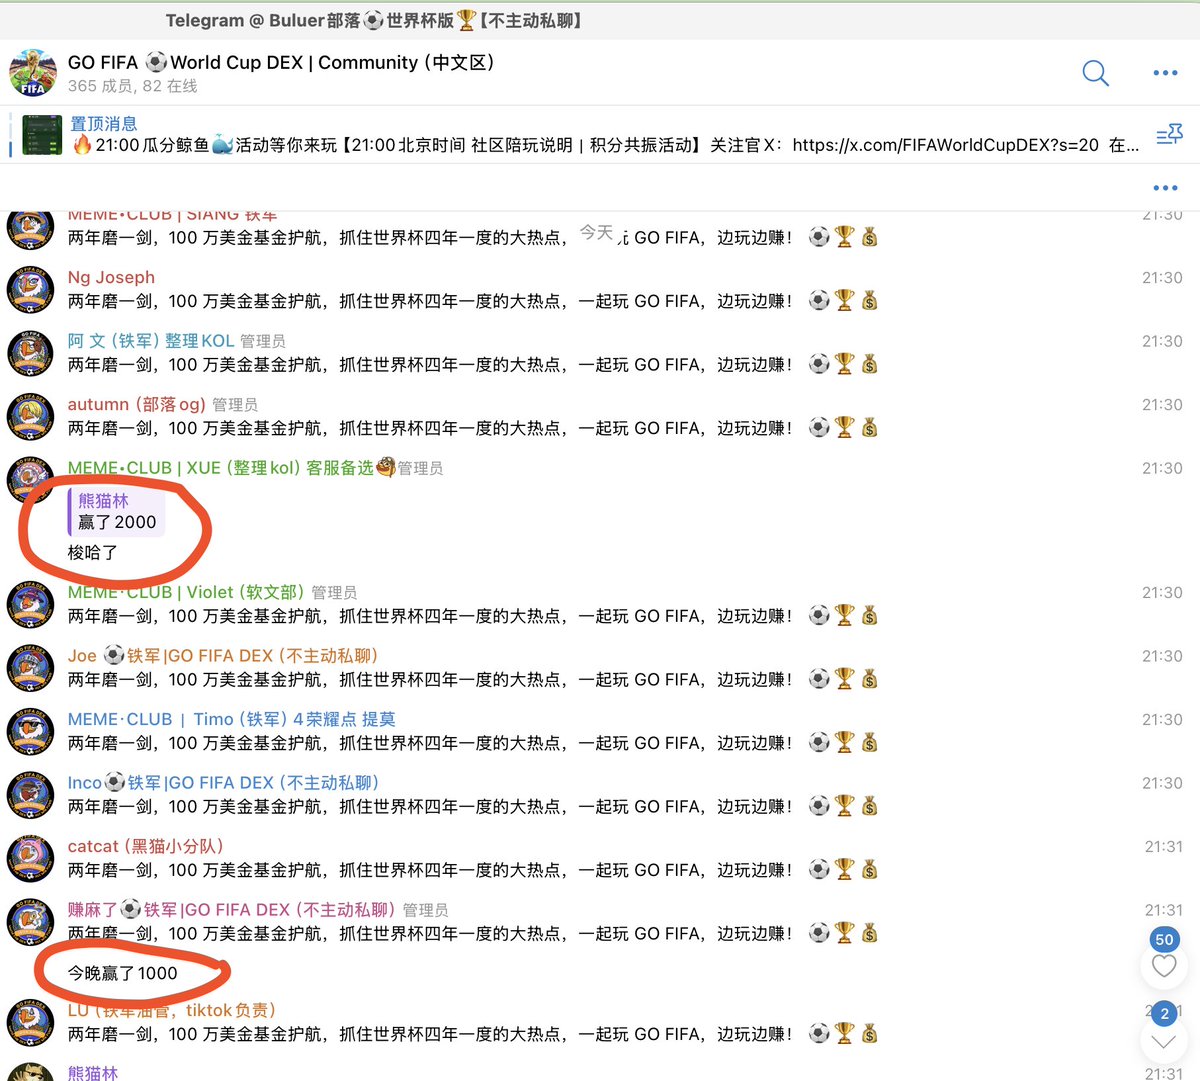1200x1081 pixels.
Task: Open the three-dot chat menu in header
Action: point(1165,73)
